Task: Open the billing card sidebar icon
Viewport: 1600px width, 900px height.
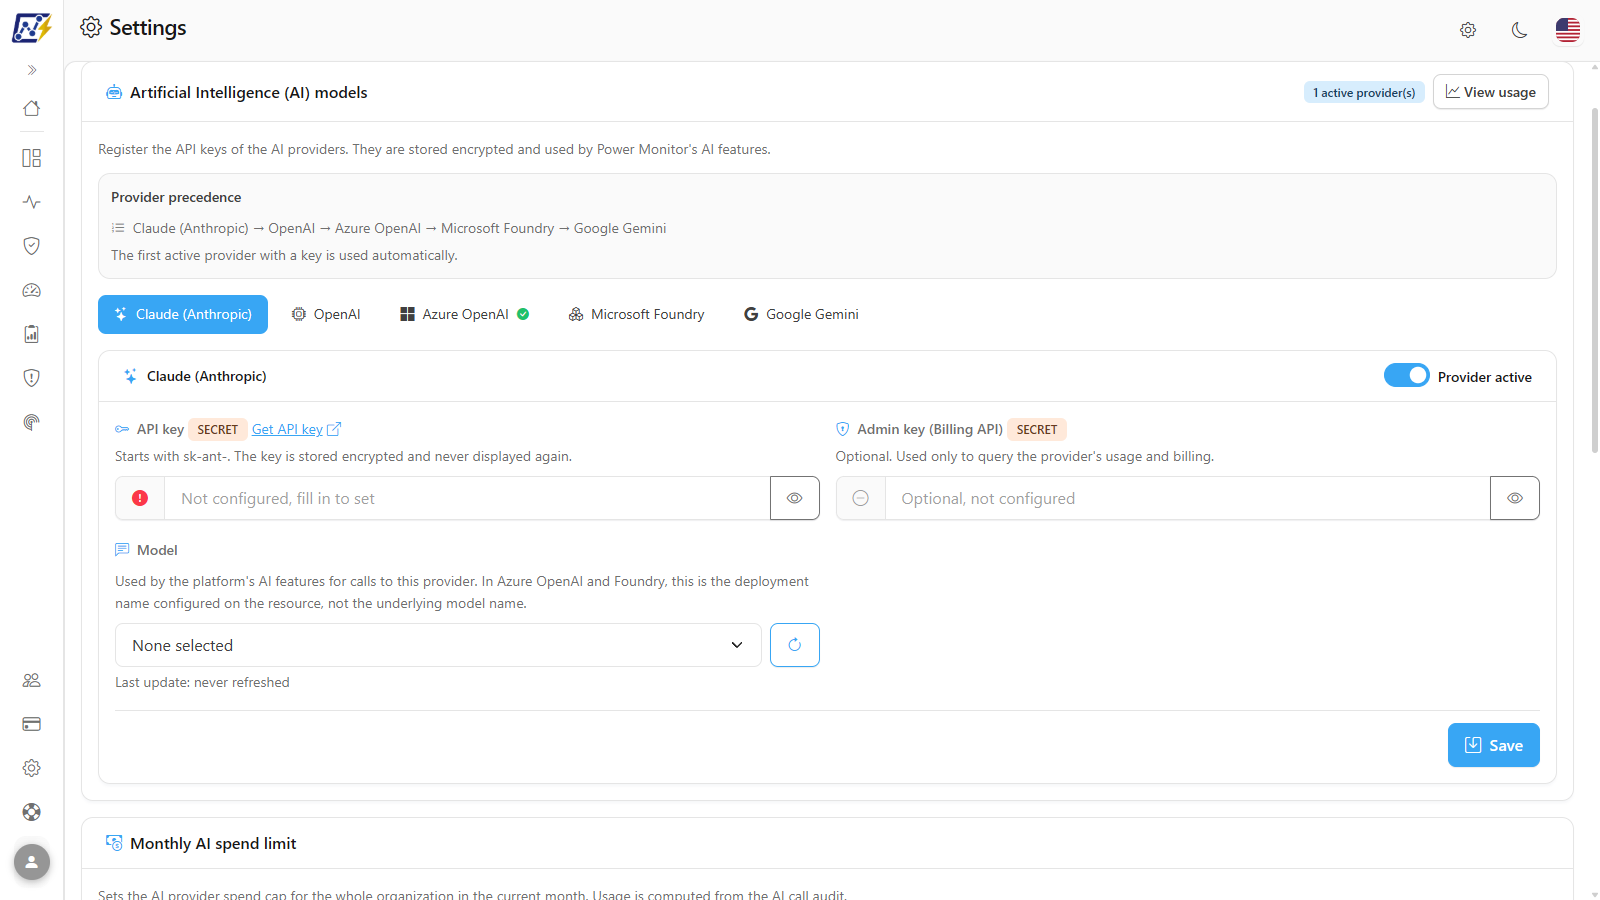Action: pos(32,724)
